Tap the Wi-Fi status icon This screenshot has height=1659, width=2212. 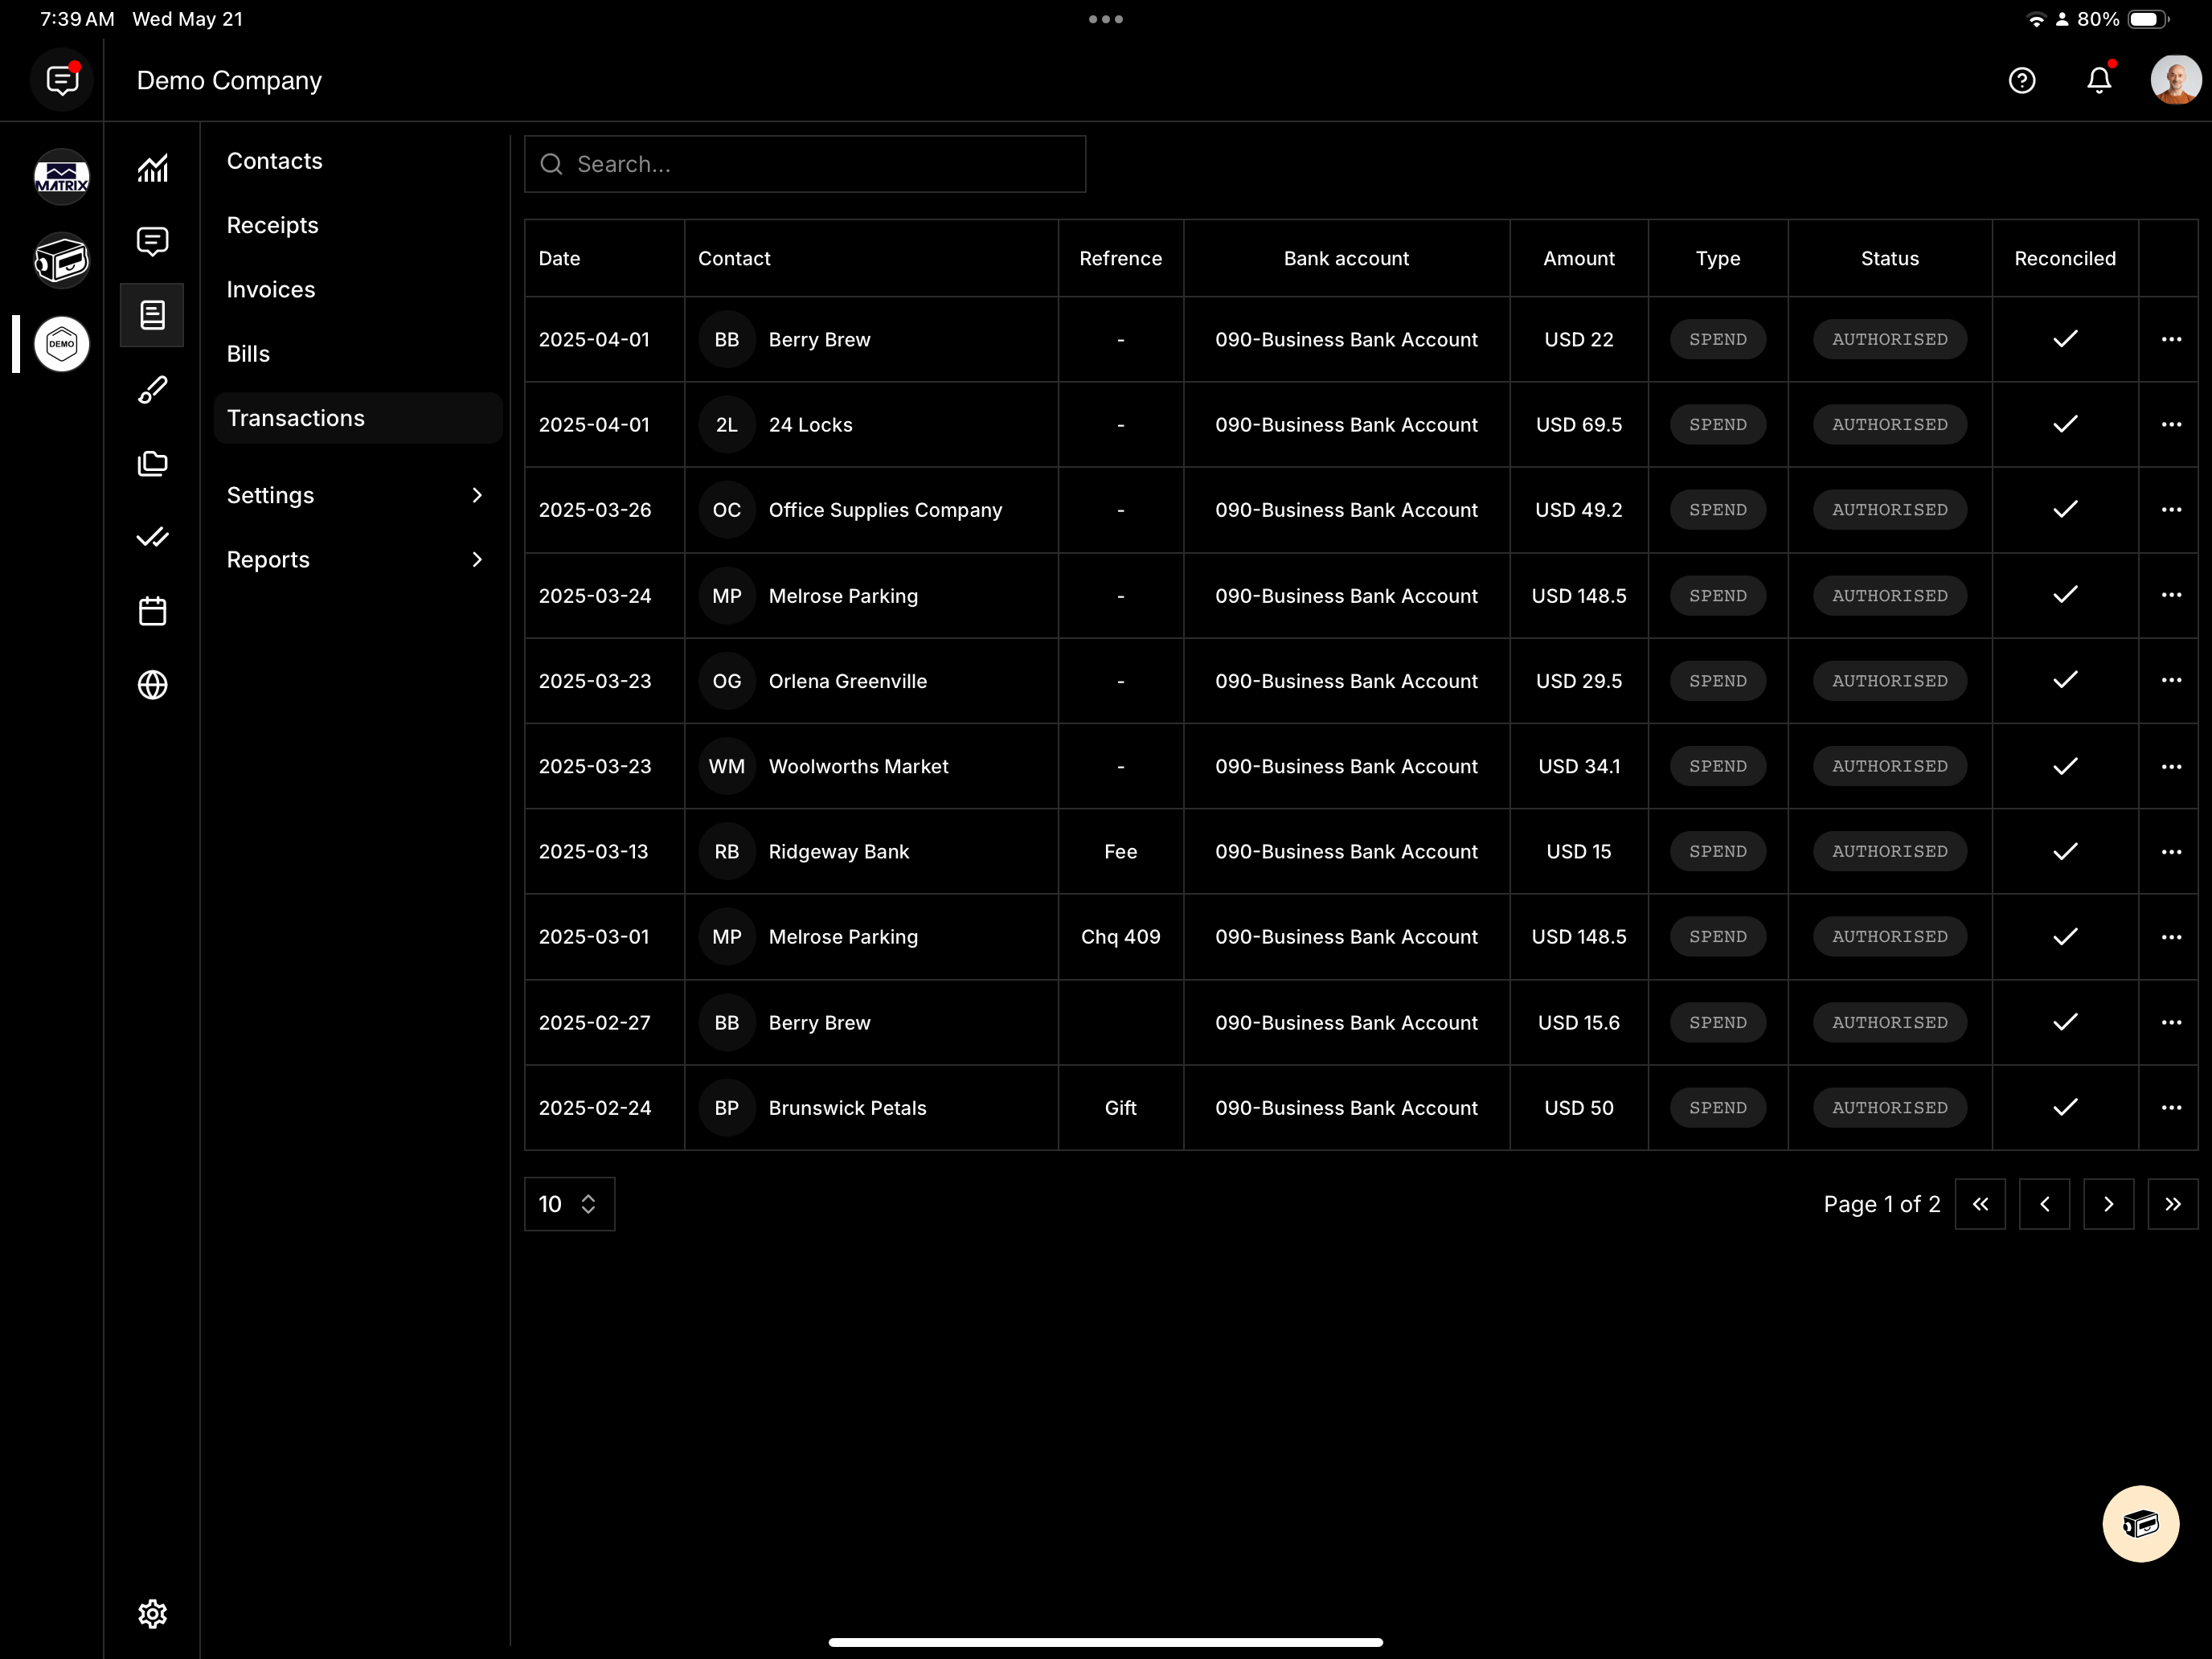(x=2036, y=19)
